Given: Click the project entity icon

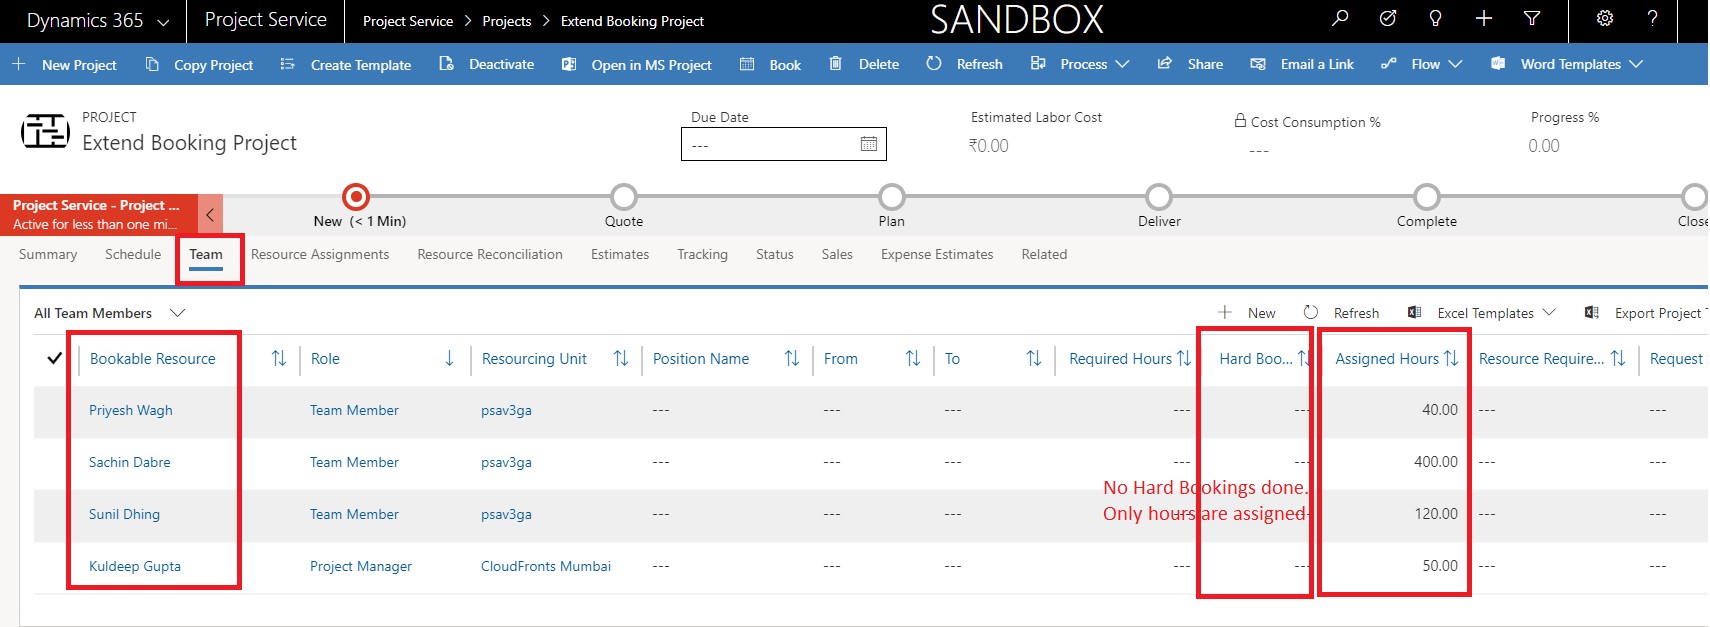Looking at the screenshot, I should point(45,131).
